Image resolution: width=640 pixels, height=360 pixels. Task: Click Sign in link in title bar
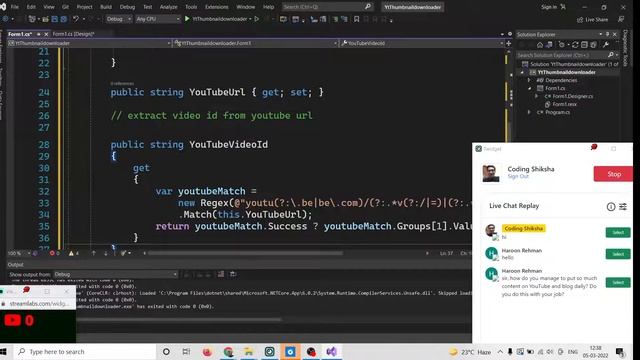[549, 7]
